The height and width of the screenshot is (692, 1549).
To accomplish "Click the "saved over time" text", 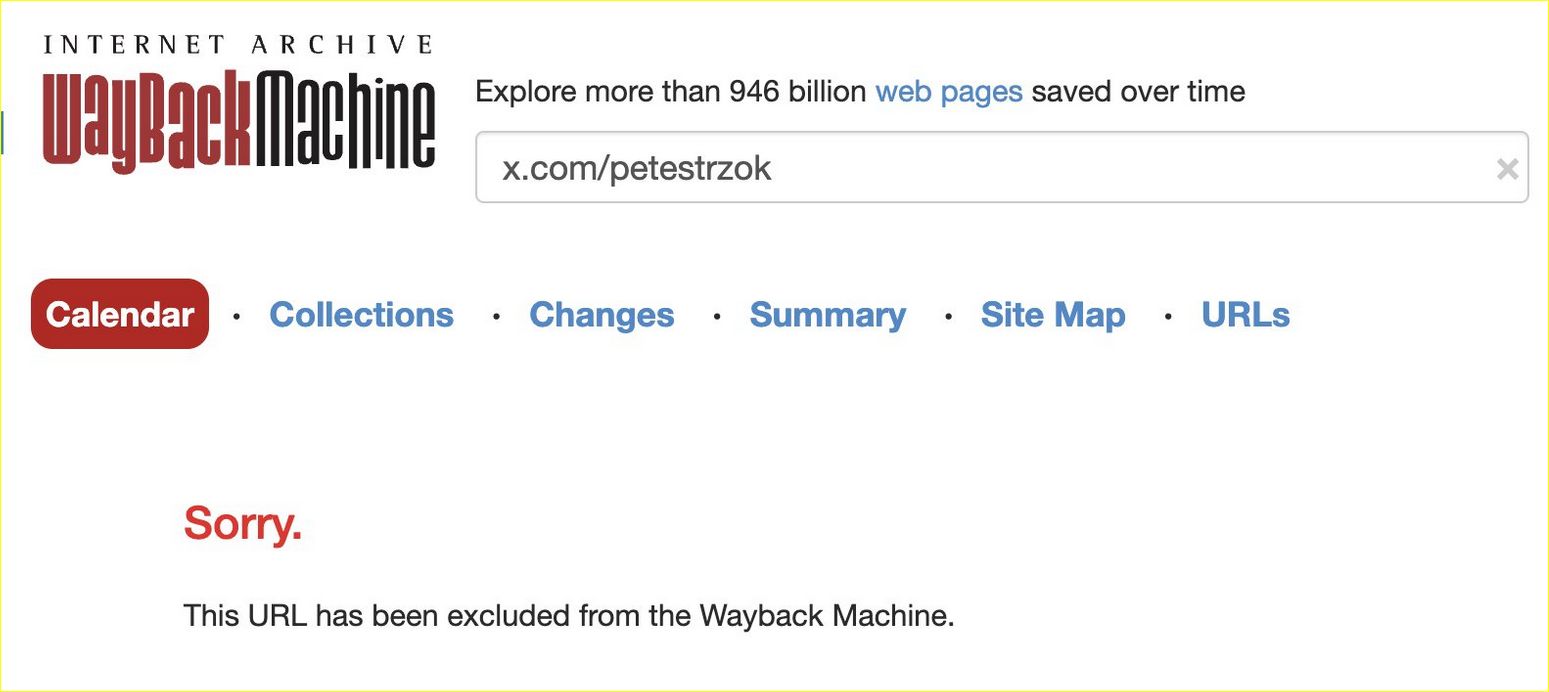I will [x=1139, y=92].
